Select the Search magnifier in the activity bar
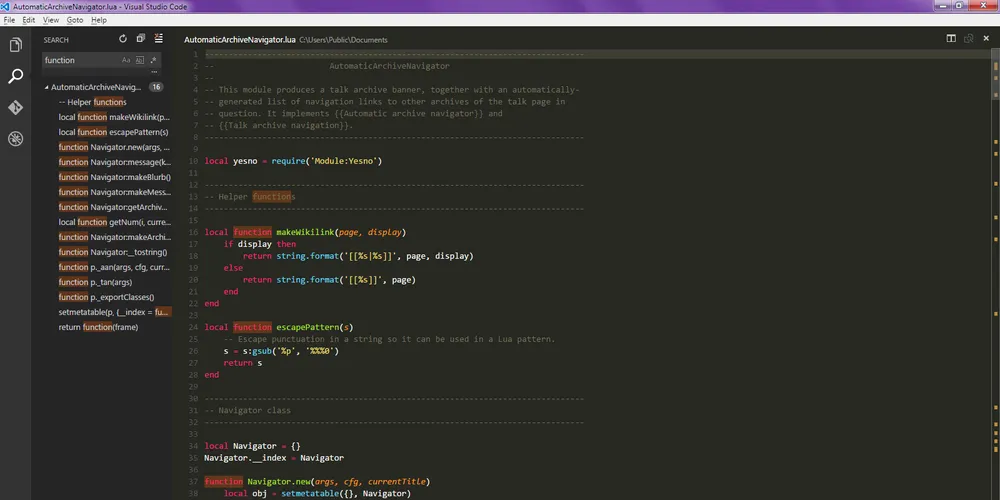This screenshot has width=1000, height=500. tap(15, 77)
